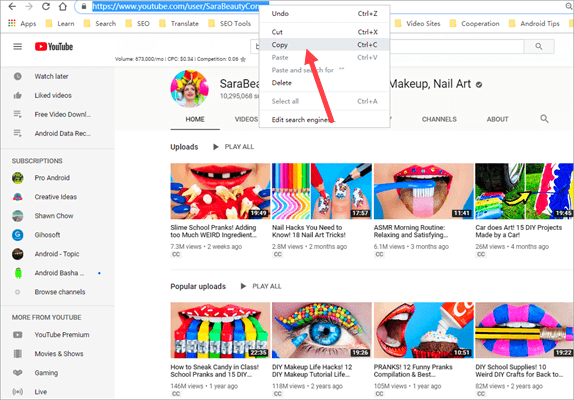Open Liked videos in the sidebar
This screenshot has height=400, width=574.
[53, 95]
